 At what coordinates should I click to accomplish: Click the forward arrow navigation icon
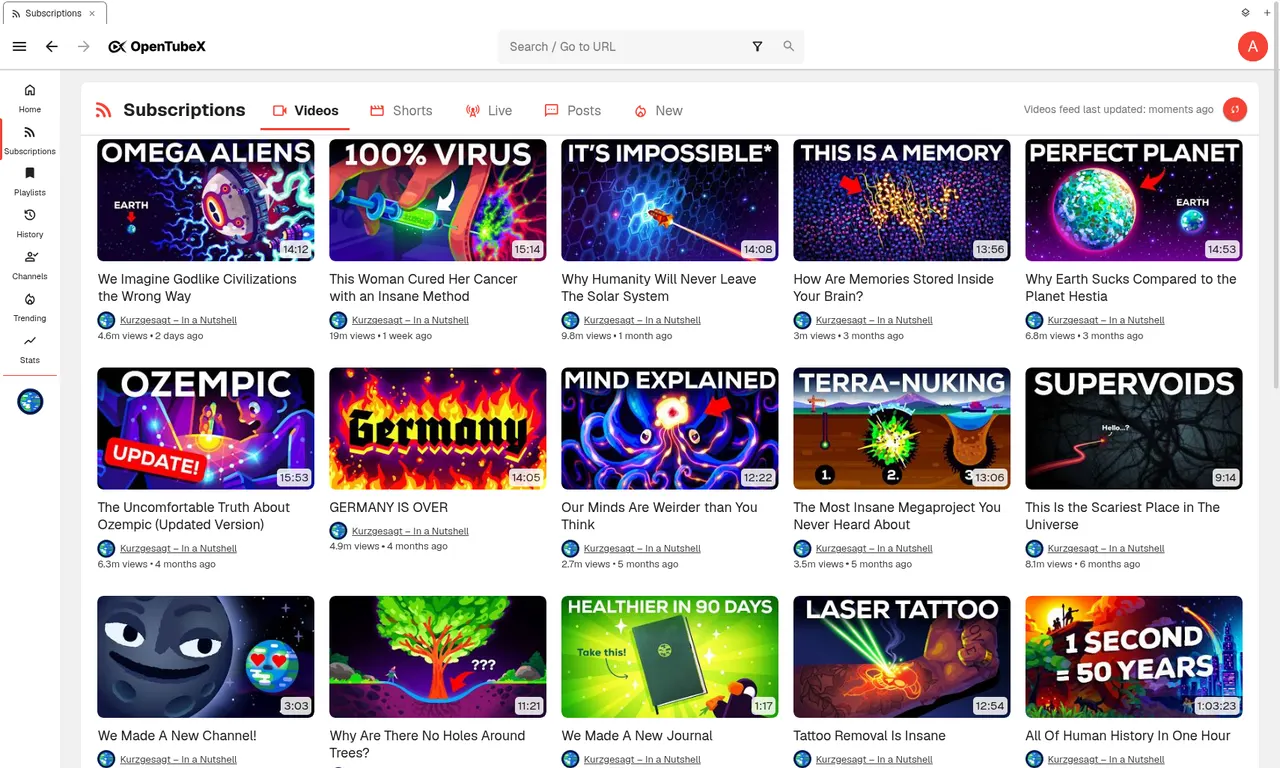coord(84,47)
